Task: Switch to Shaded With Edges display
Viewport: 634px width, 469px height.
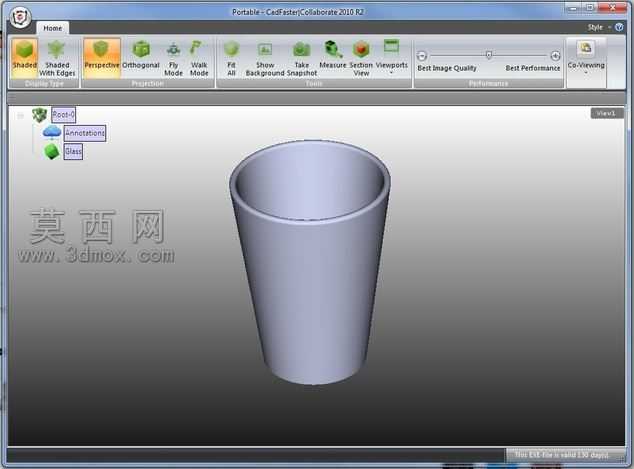Action: click(57, 58)
